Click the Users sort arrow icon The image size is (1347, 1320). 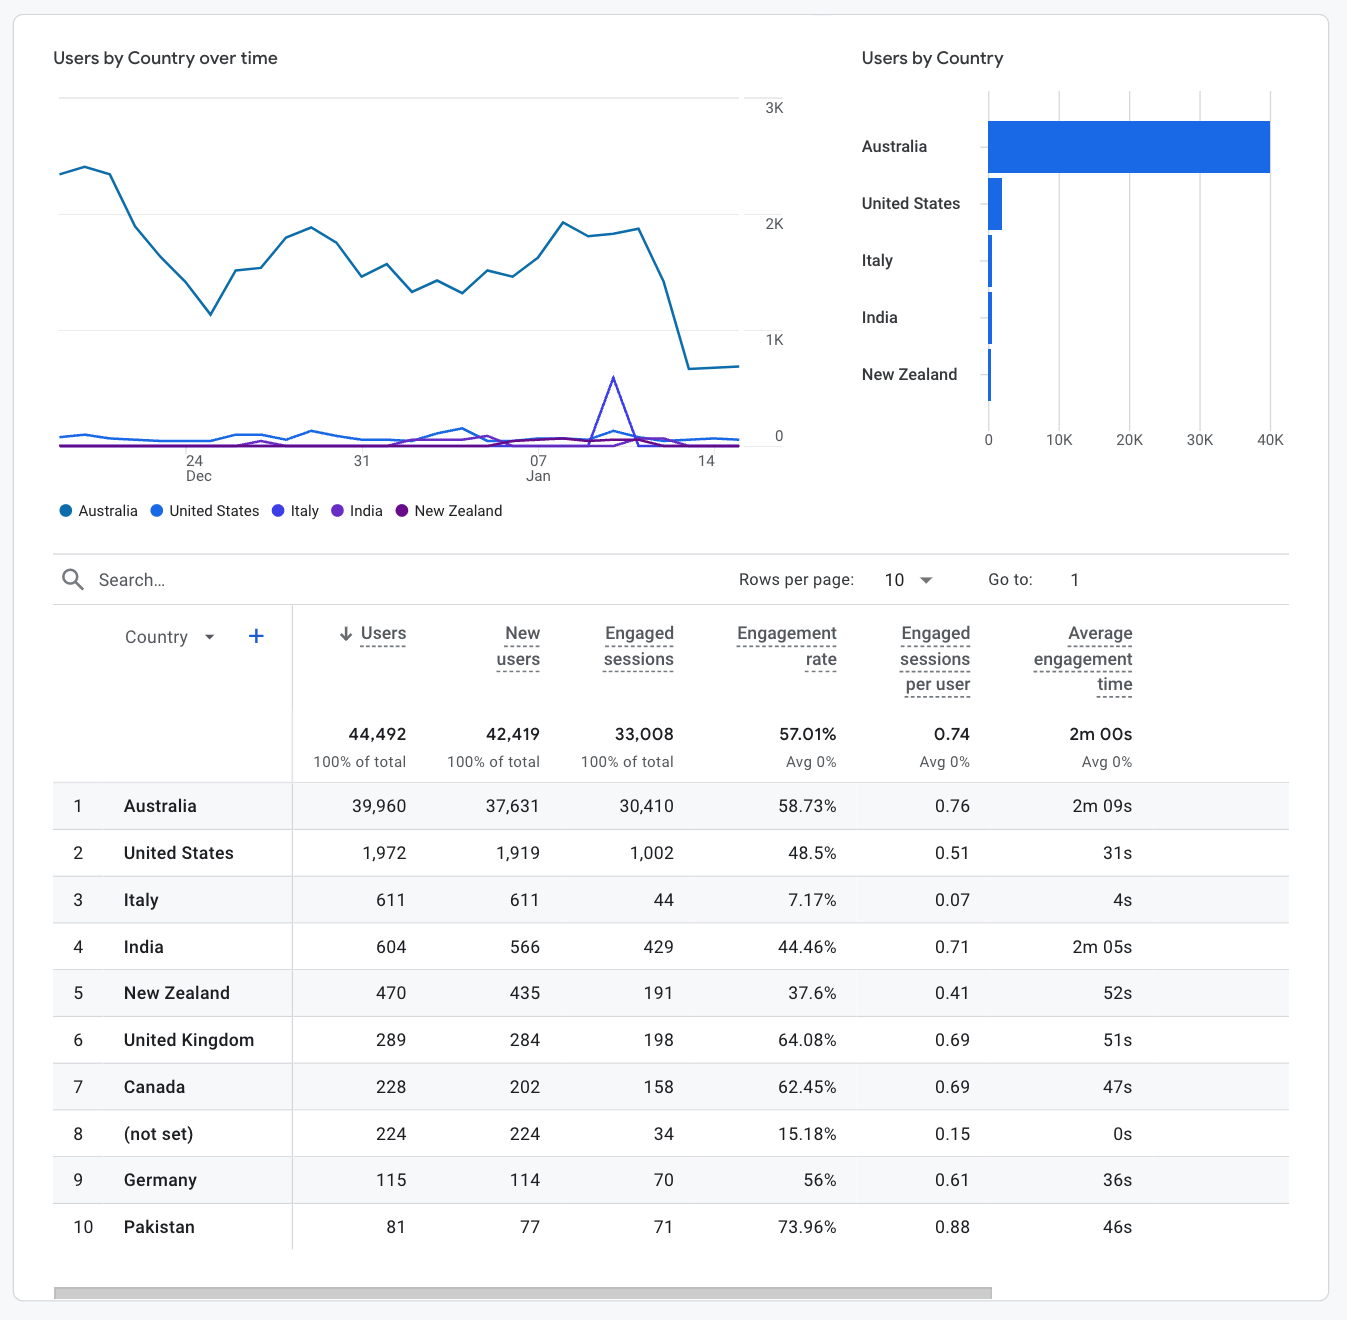(x=346, y=634)
